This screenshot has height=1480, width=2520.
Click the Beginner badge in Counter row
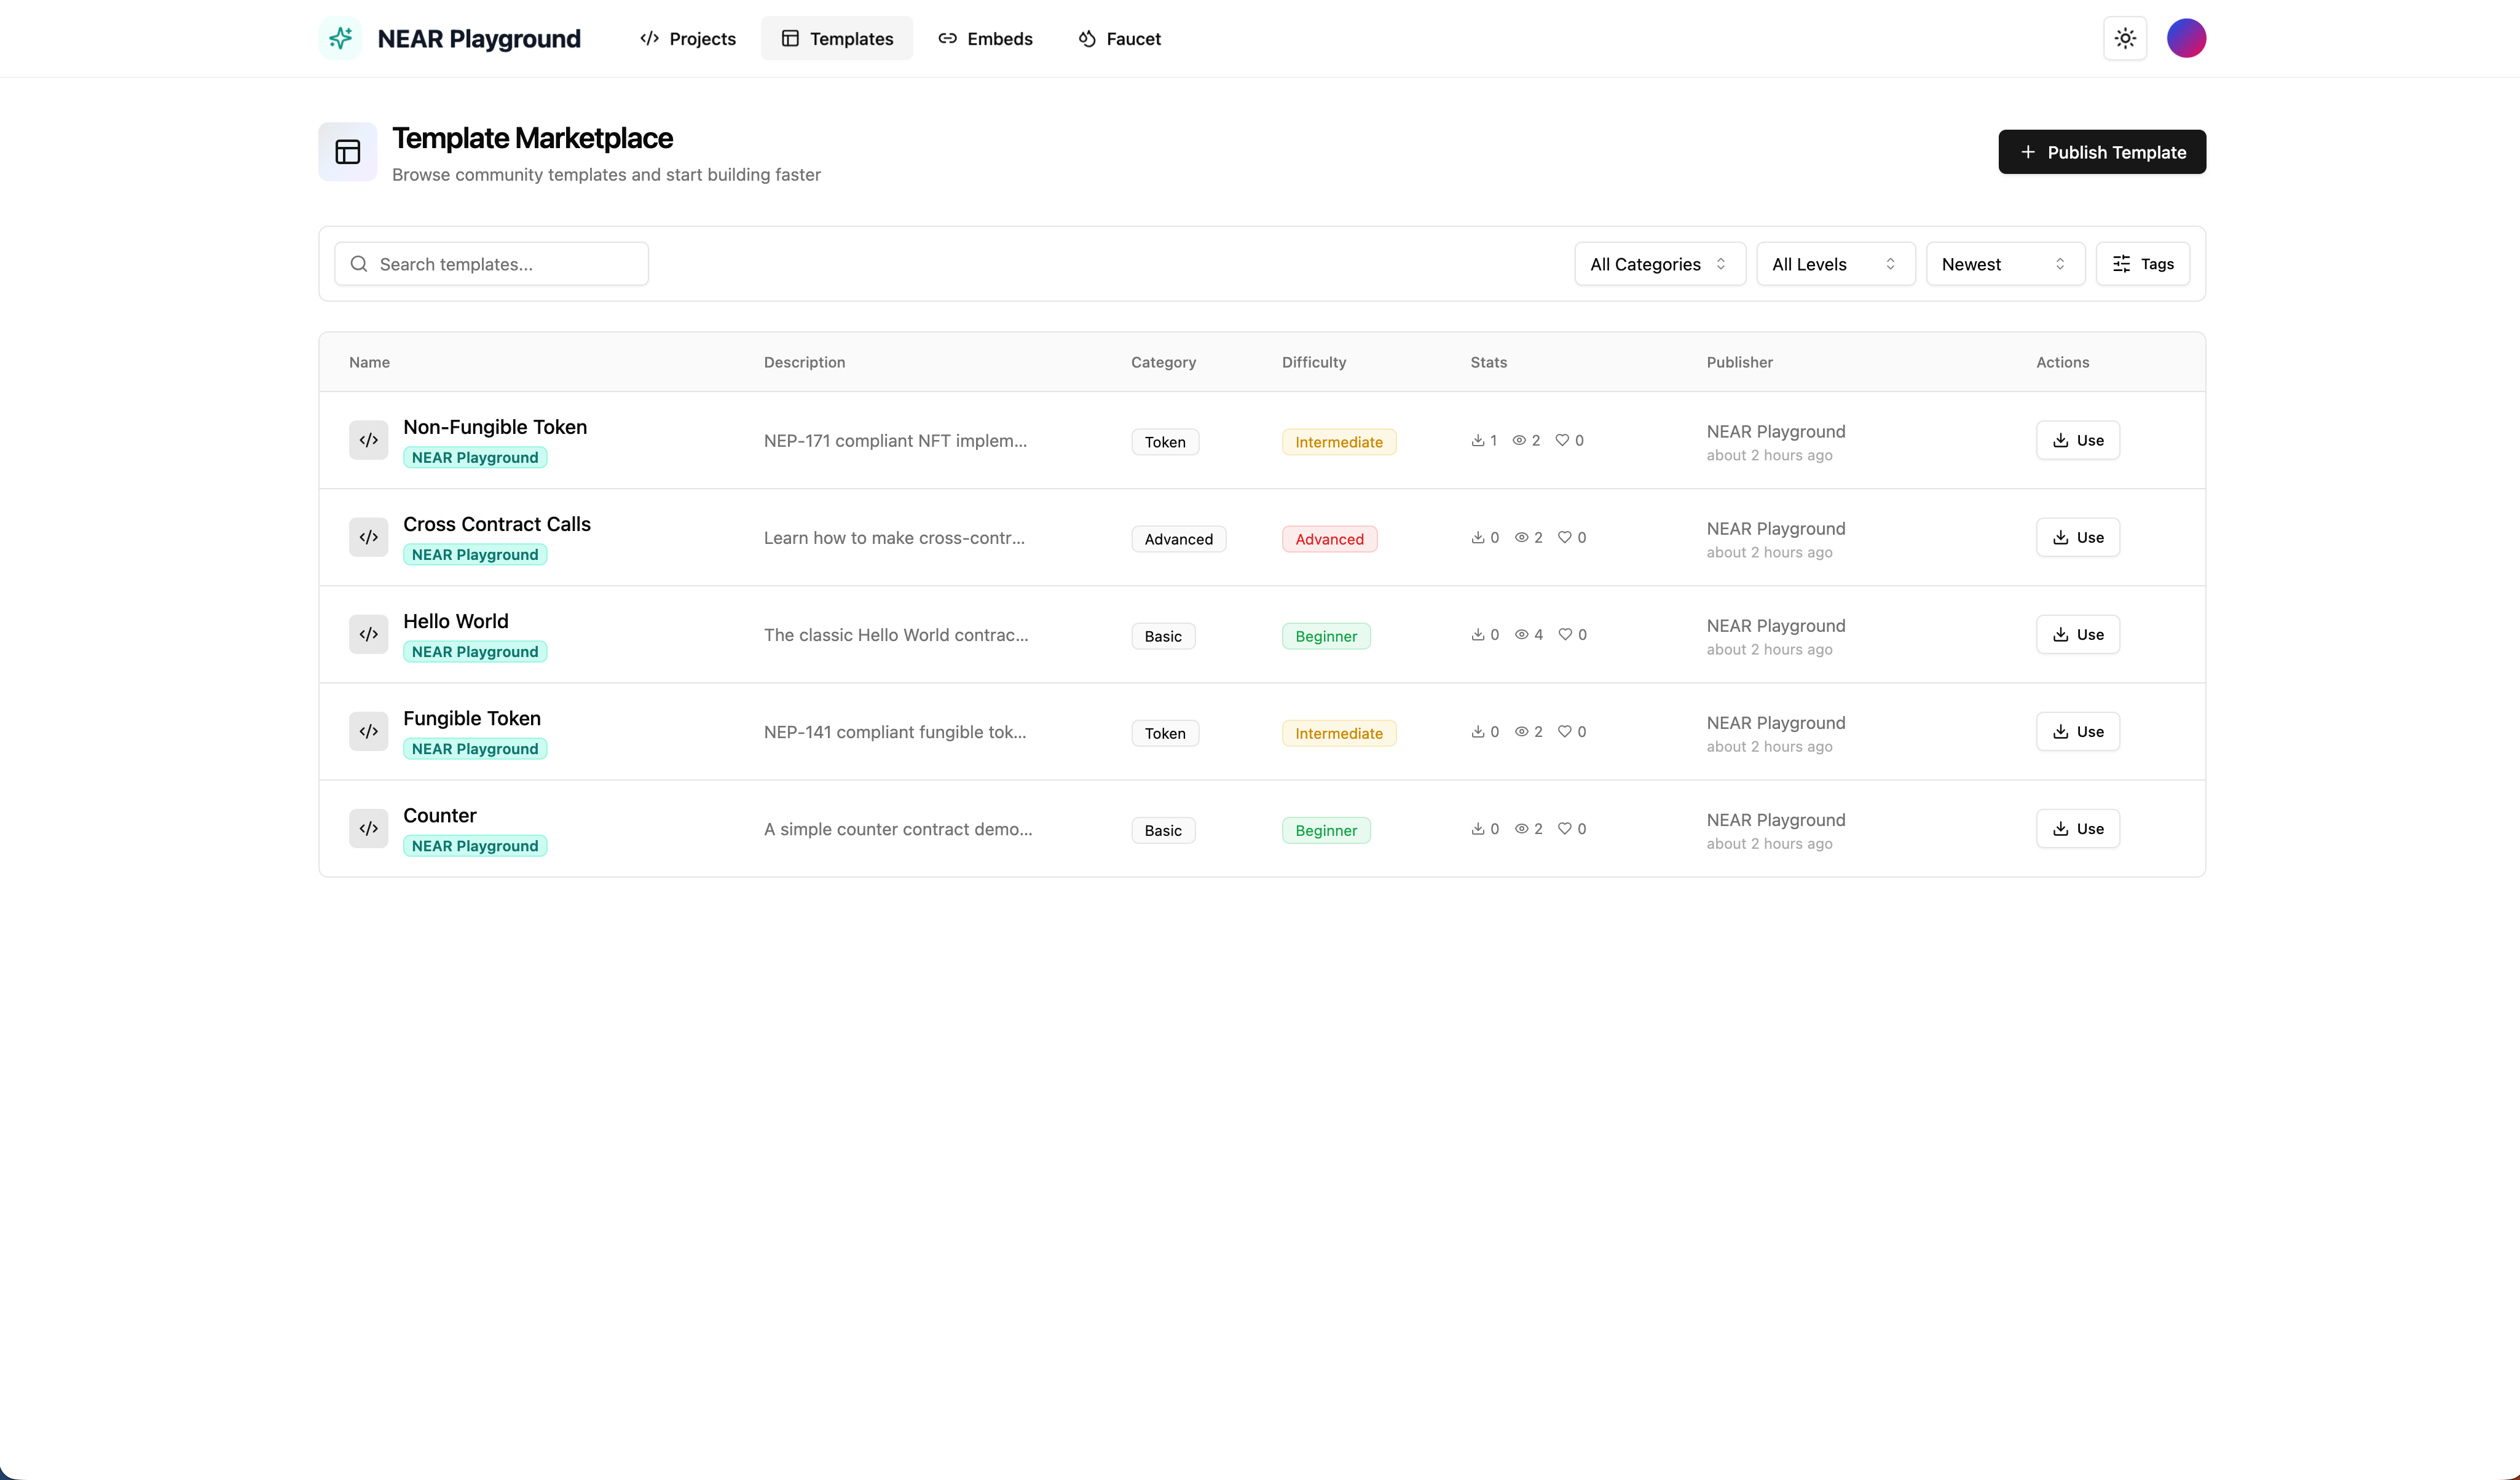[x=1326, y=830]
